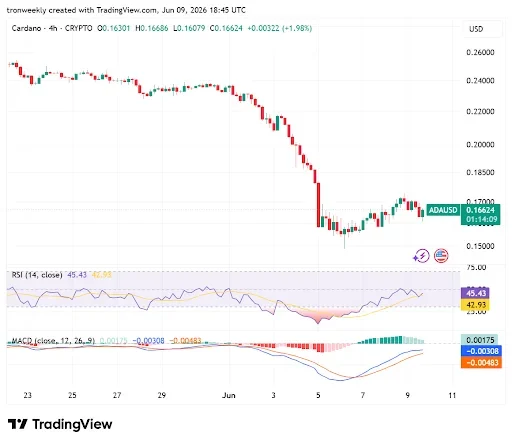Click the 7 date label on time axis
The image size is (512, 444).
coord(363,395)
